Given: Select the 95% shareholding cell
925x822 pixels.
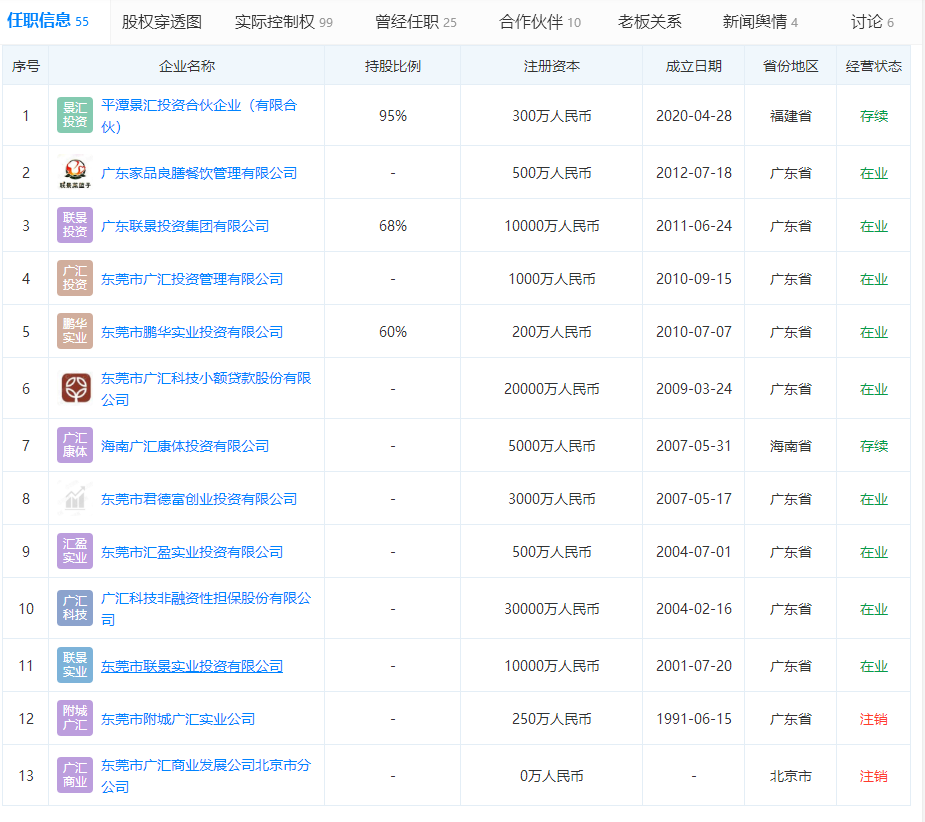Looking at the screenshot, I should (393, 116).
